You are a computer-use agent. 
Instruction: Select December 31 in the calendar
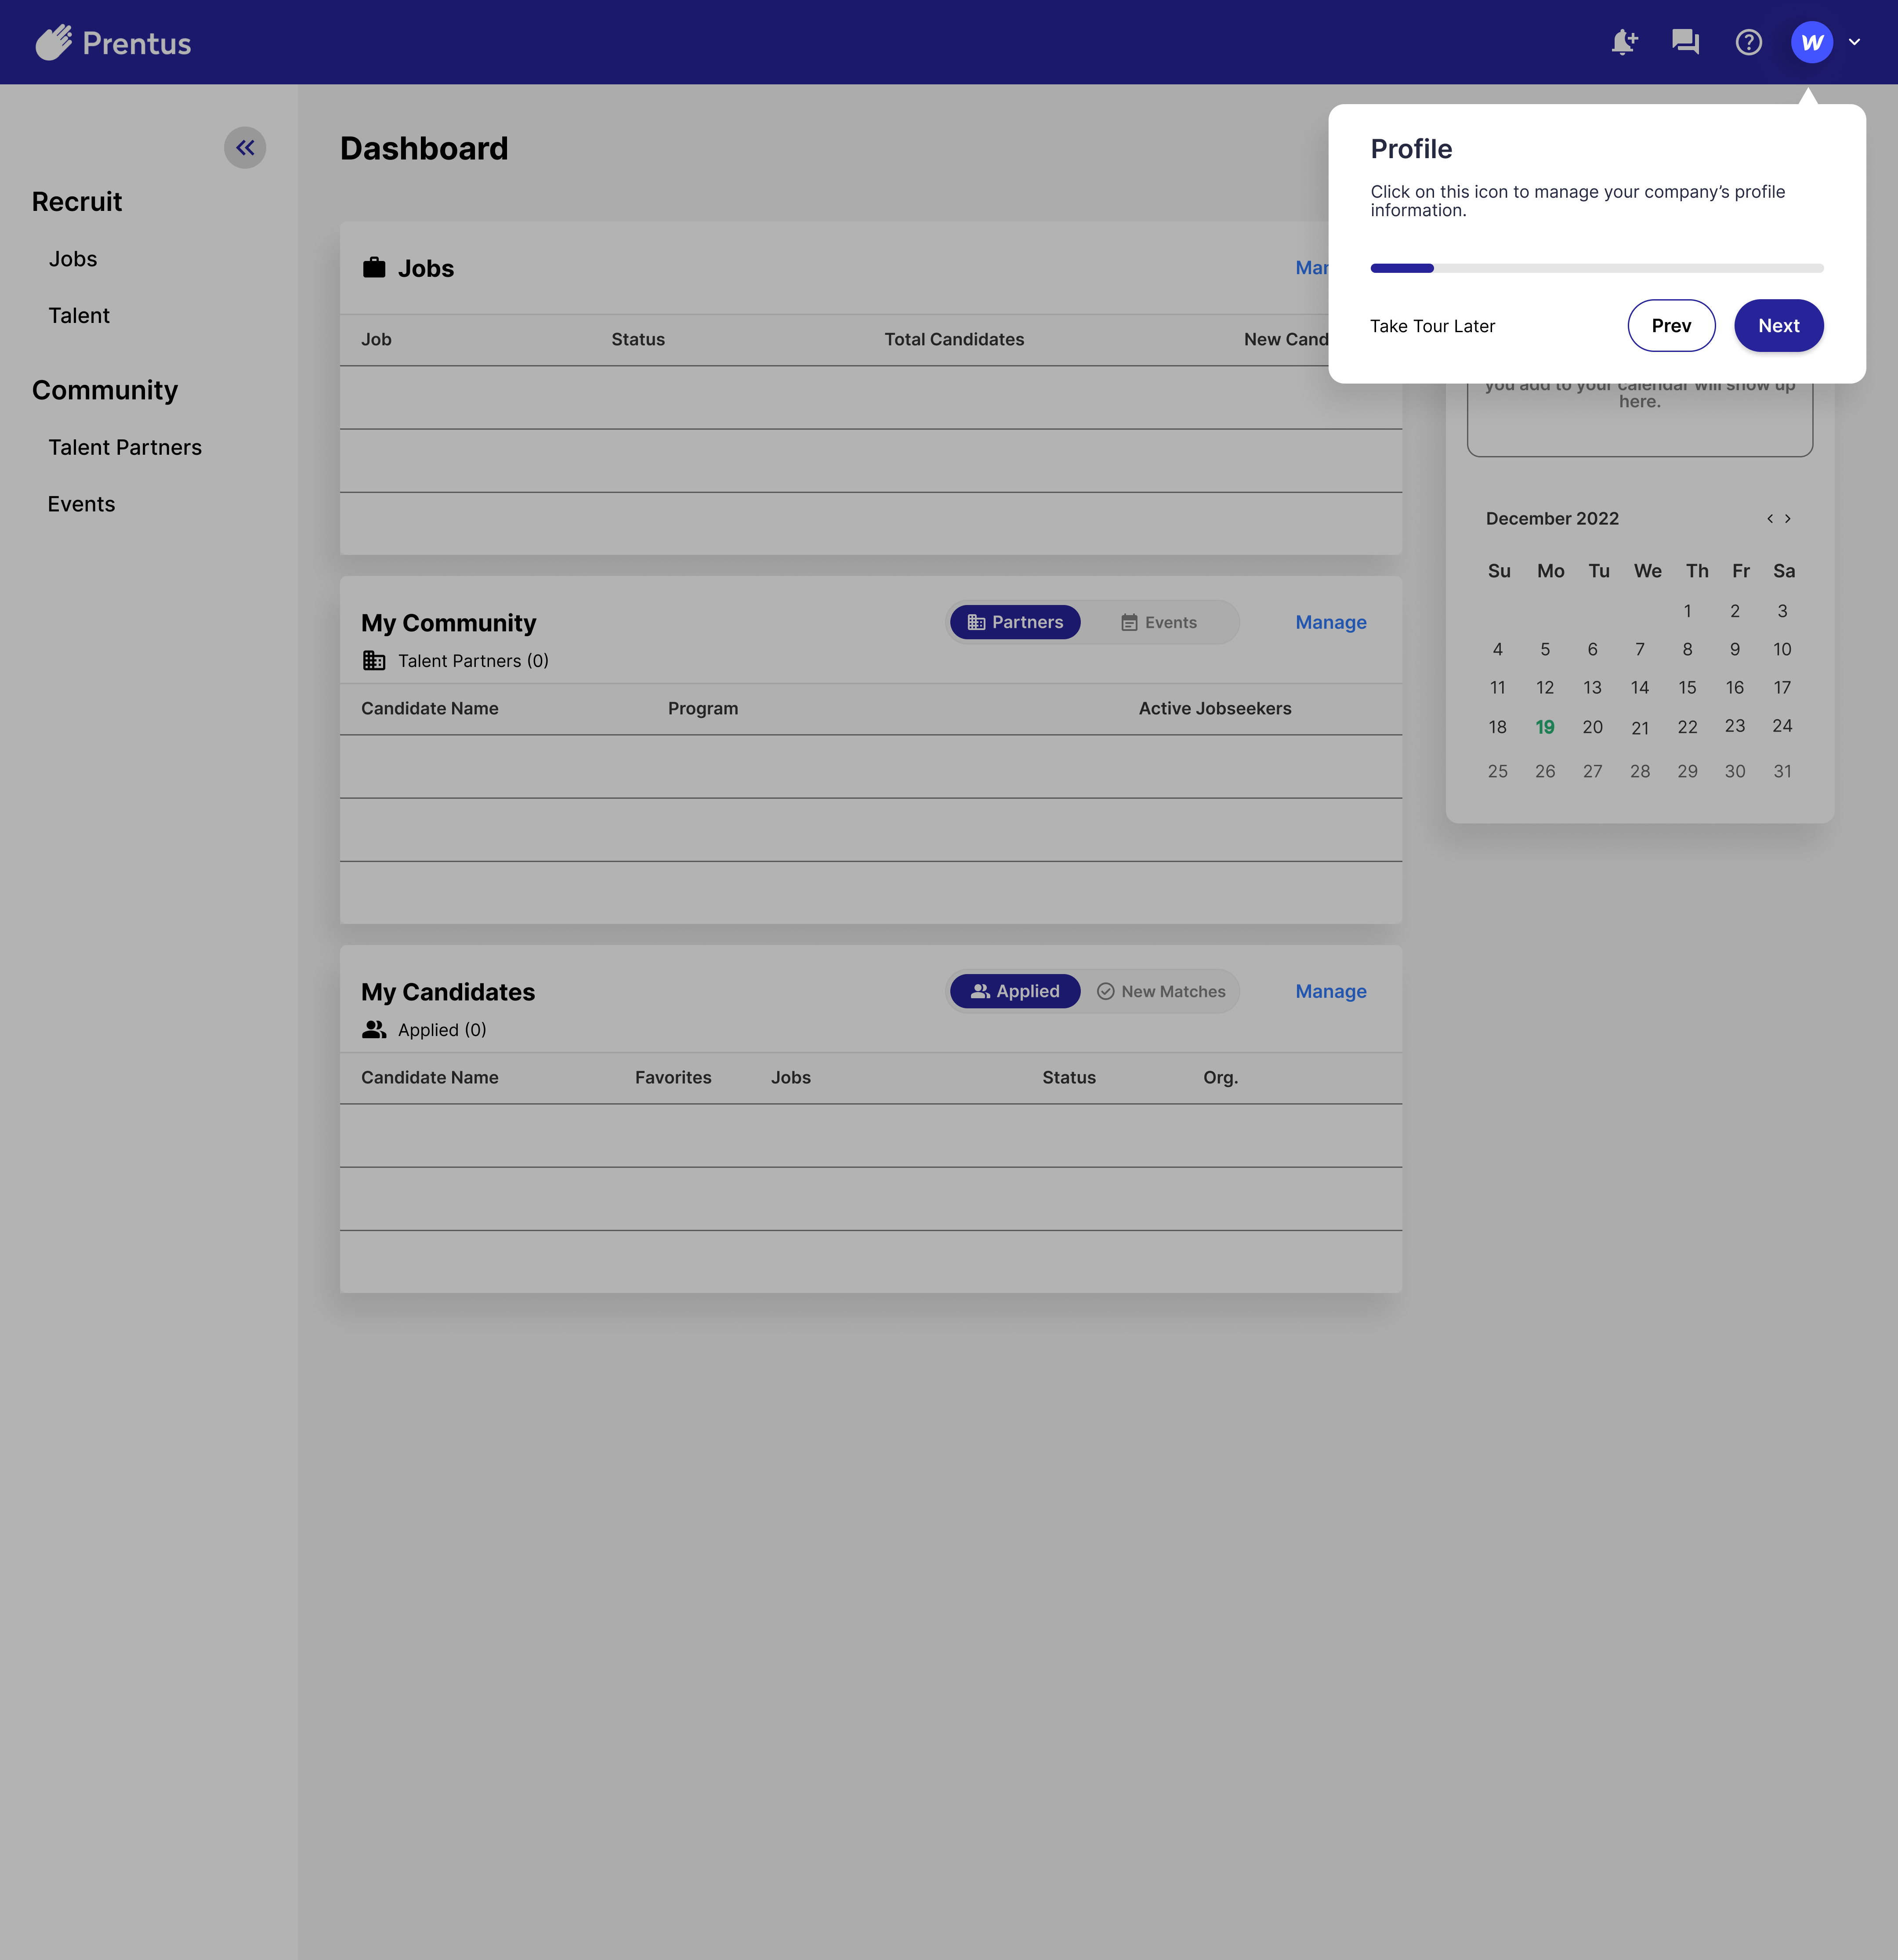click(x=1783, y=771)
